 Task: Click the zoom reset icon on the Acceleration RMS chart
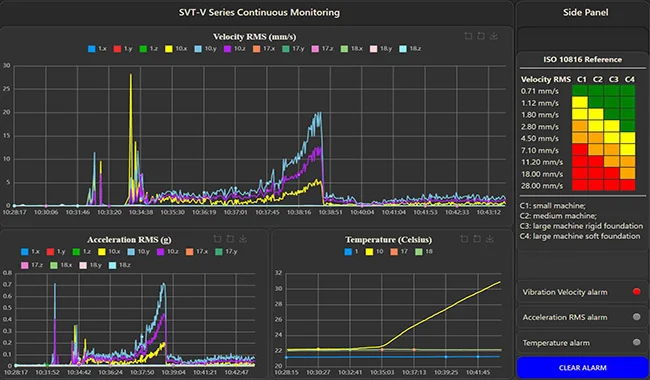[230, 239]
